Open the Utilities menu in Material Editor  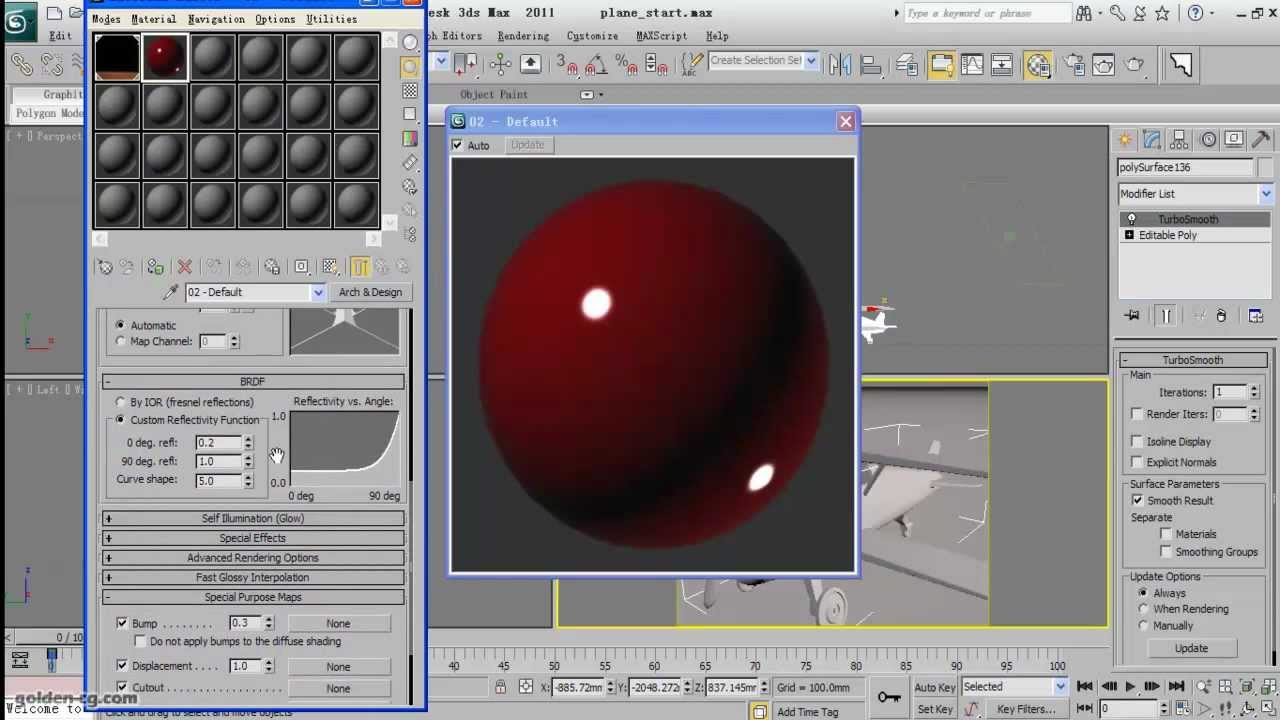(x=331, y=19)
